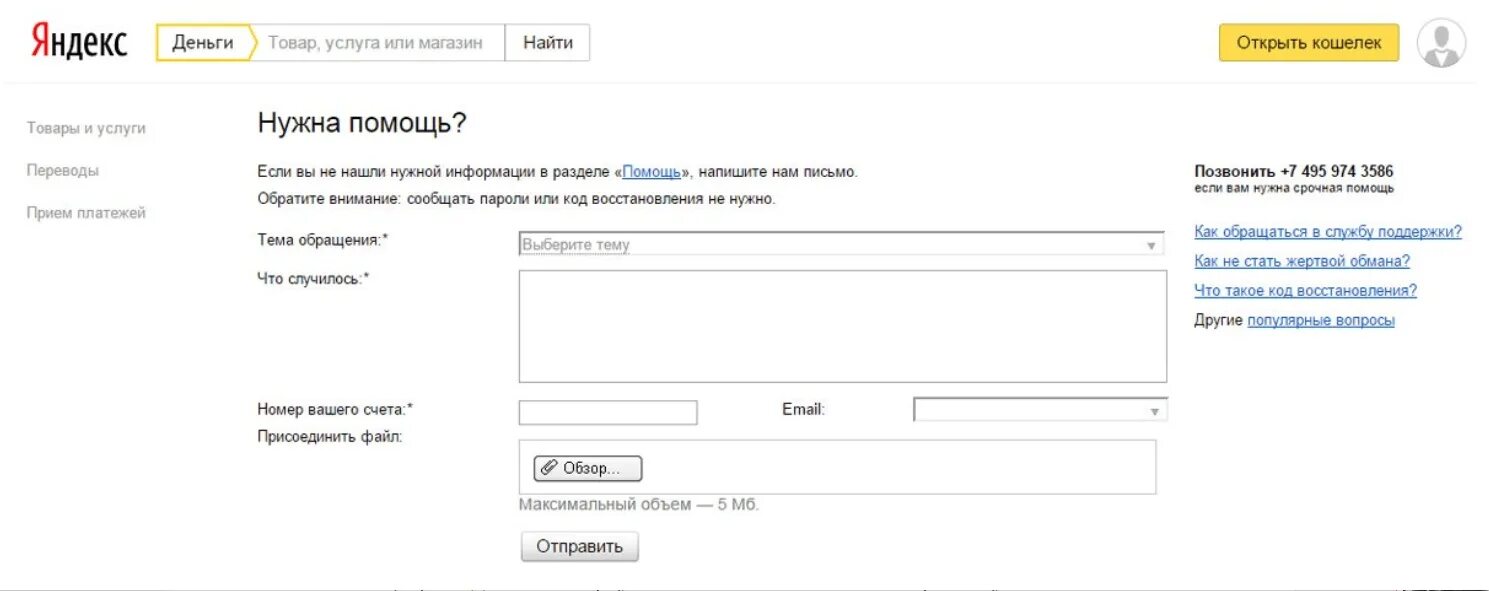The width and height of the screenshot is (1489, 591).
Task: Click the Найти search button
Action: coord(547,43)
